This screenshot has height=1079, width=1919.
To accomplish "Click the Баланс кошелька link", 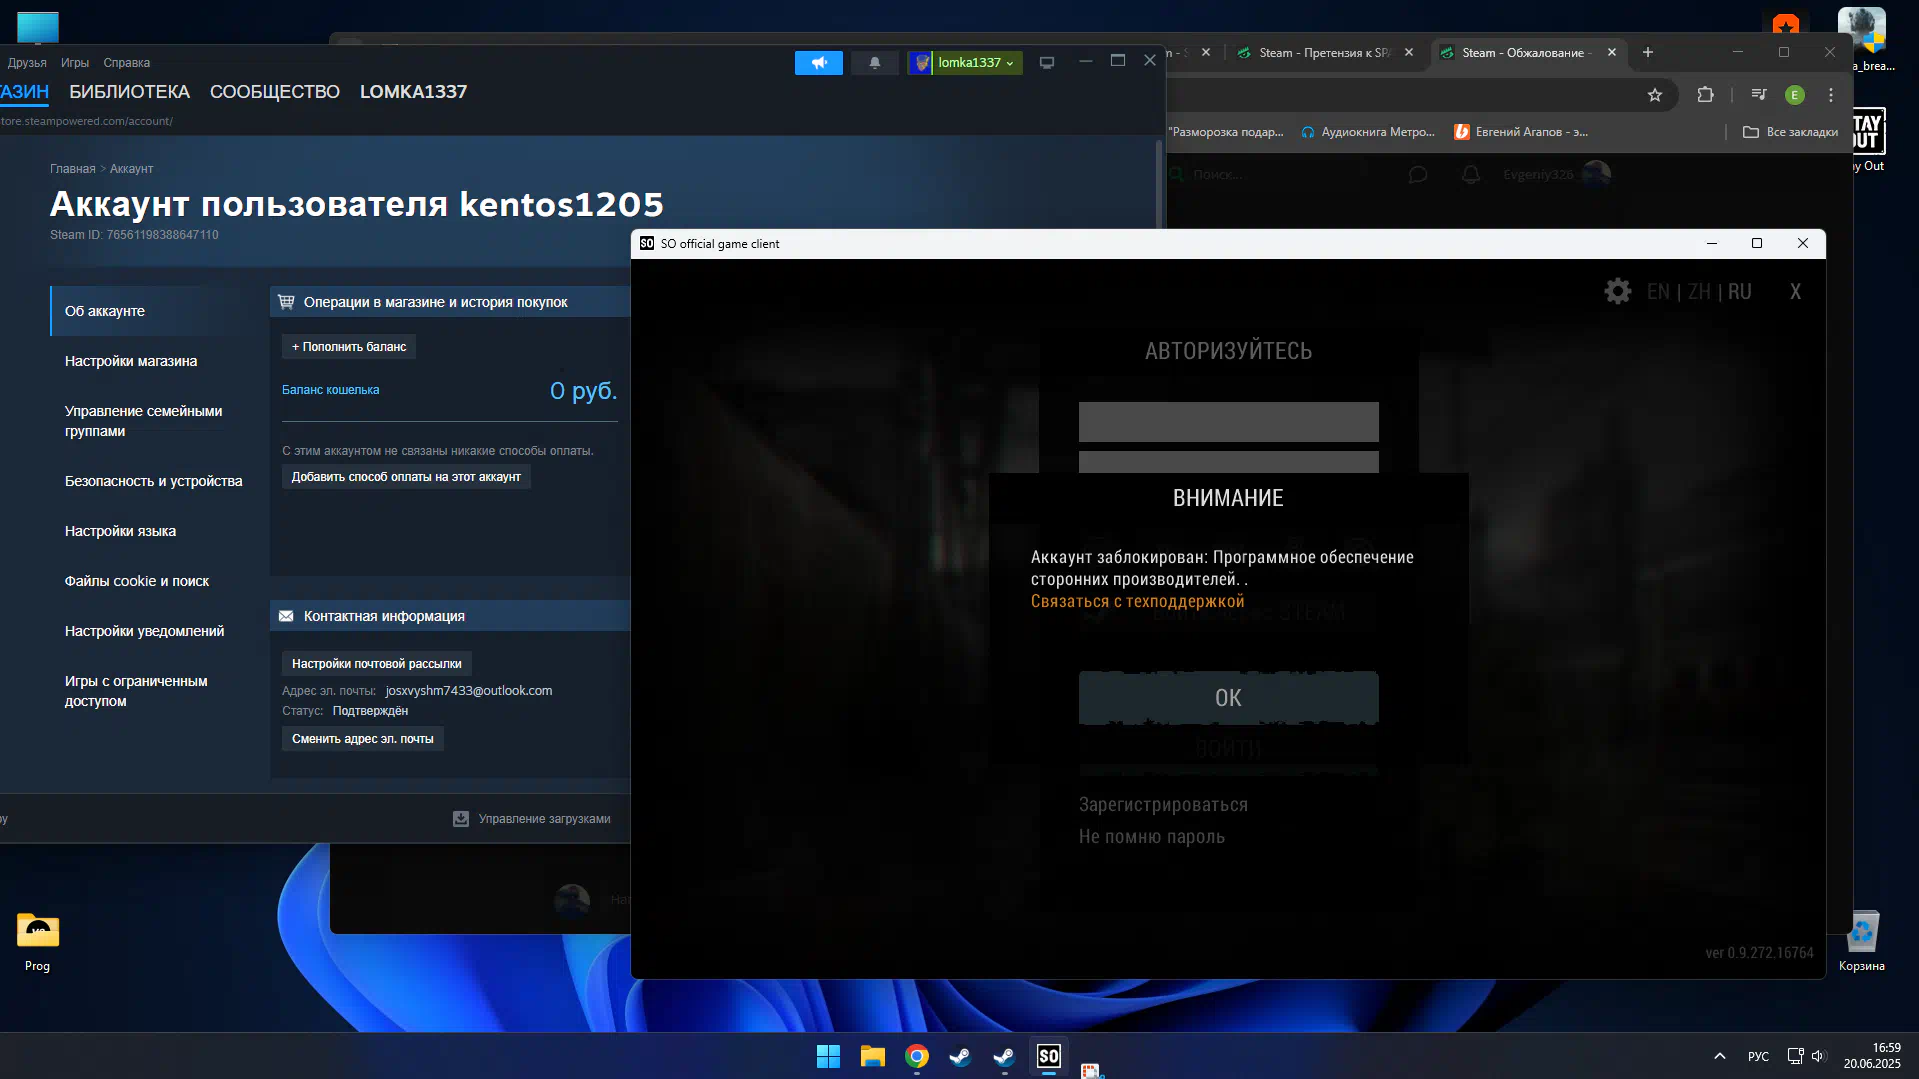I will (330, 390).
